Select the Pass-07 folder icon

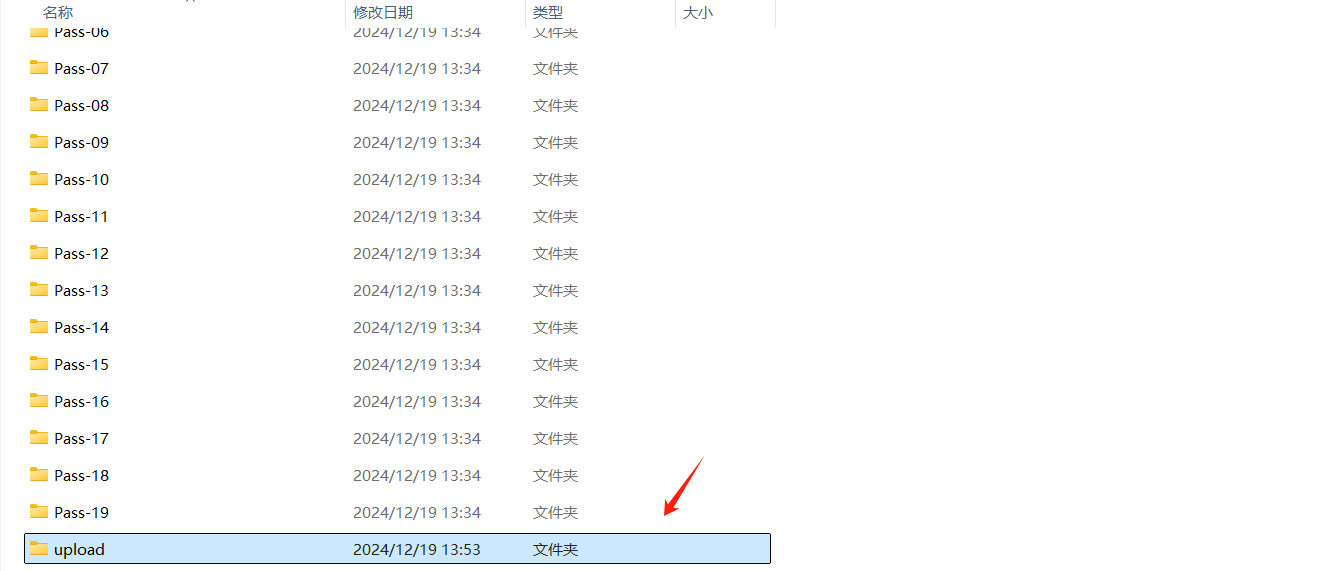pyautogui.click(x=39, y=68)
